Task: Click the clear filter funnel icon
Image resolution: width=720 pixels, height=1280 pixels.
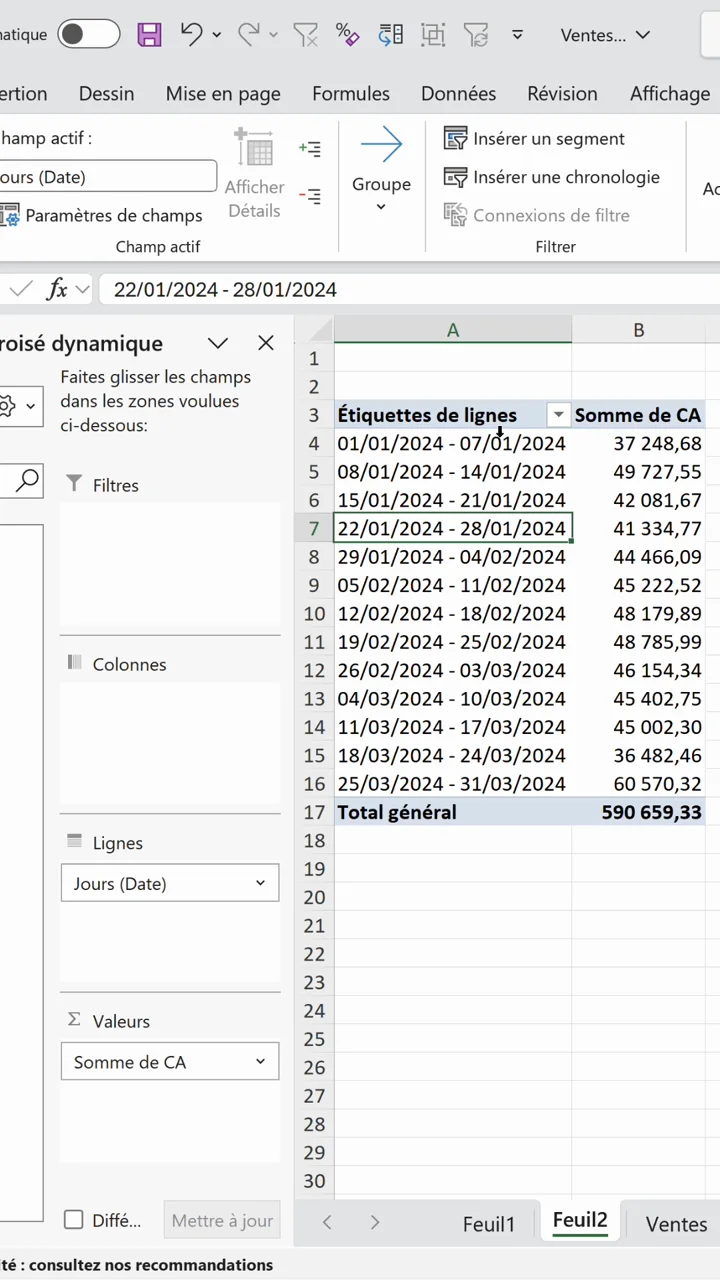Action: click(305, 35)
